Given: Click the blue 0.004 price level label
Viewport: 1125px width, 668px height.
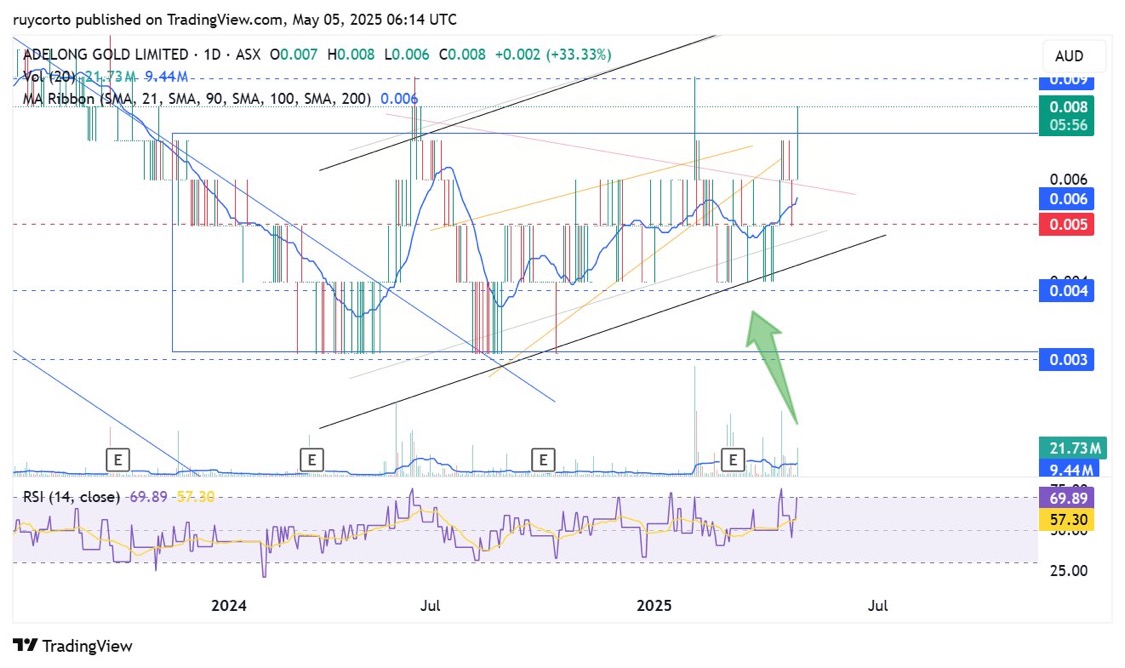Looking at the screenshot, I should (x=1066, y=291).
